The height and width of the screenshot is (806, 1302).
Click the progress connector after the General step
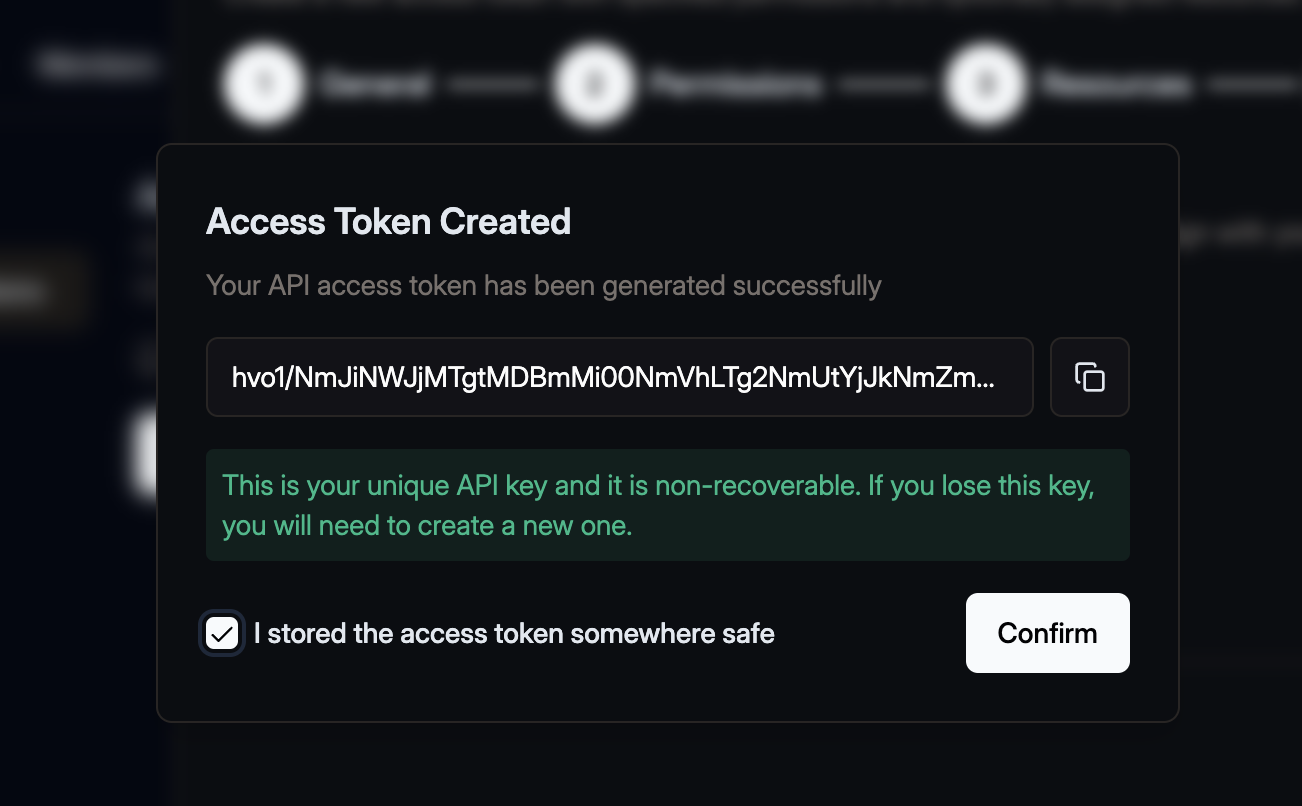point(493,84)
